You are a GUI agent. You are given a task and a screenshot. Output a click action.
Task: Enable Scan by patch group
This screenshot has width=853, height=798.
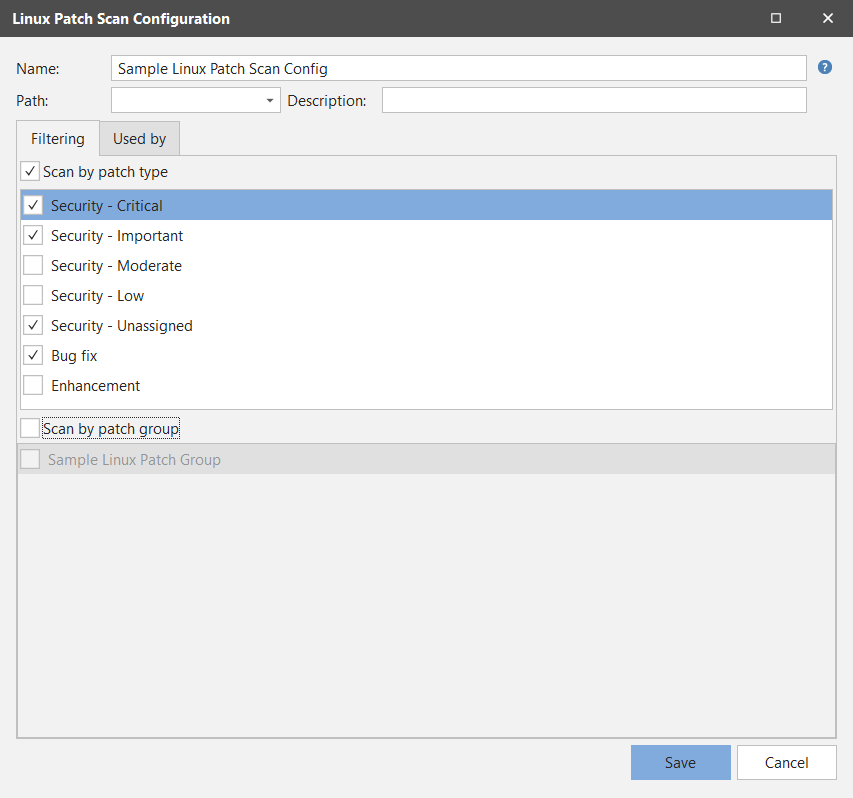pos(29,428)
